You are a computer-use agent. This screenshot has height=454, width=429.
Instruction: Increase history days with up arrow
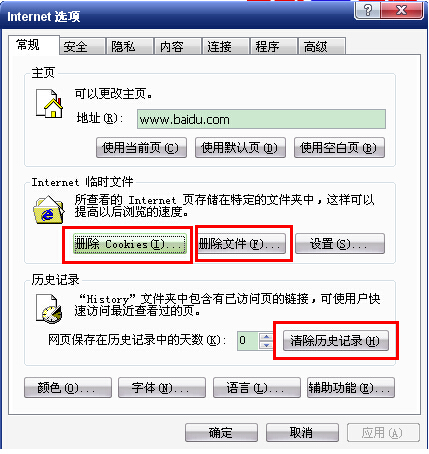click(266, 337)
